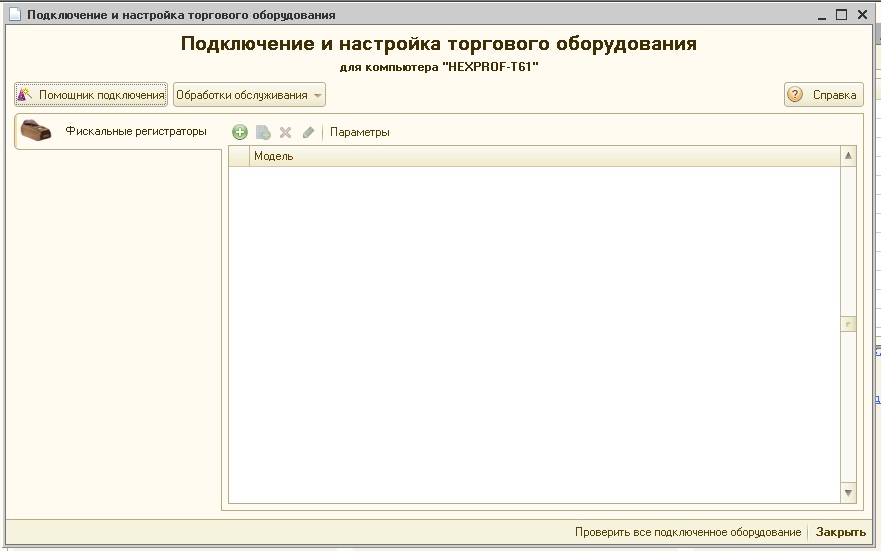Click the green plus add device icon
Screen dimensions: 881x551
click(x=239, y=132)
